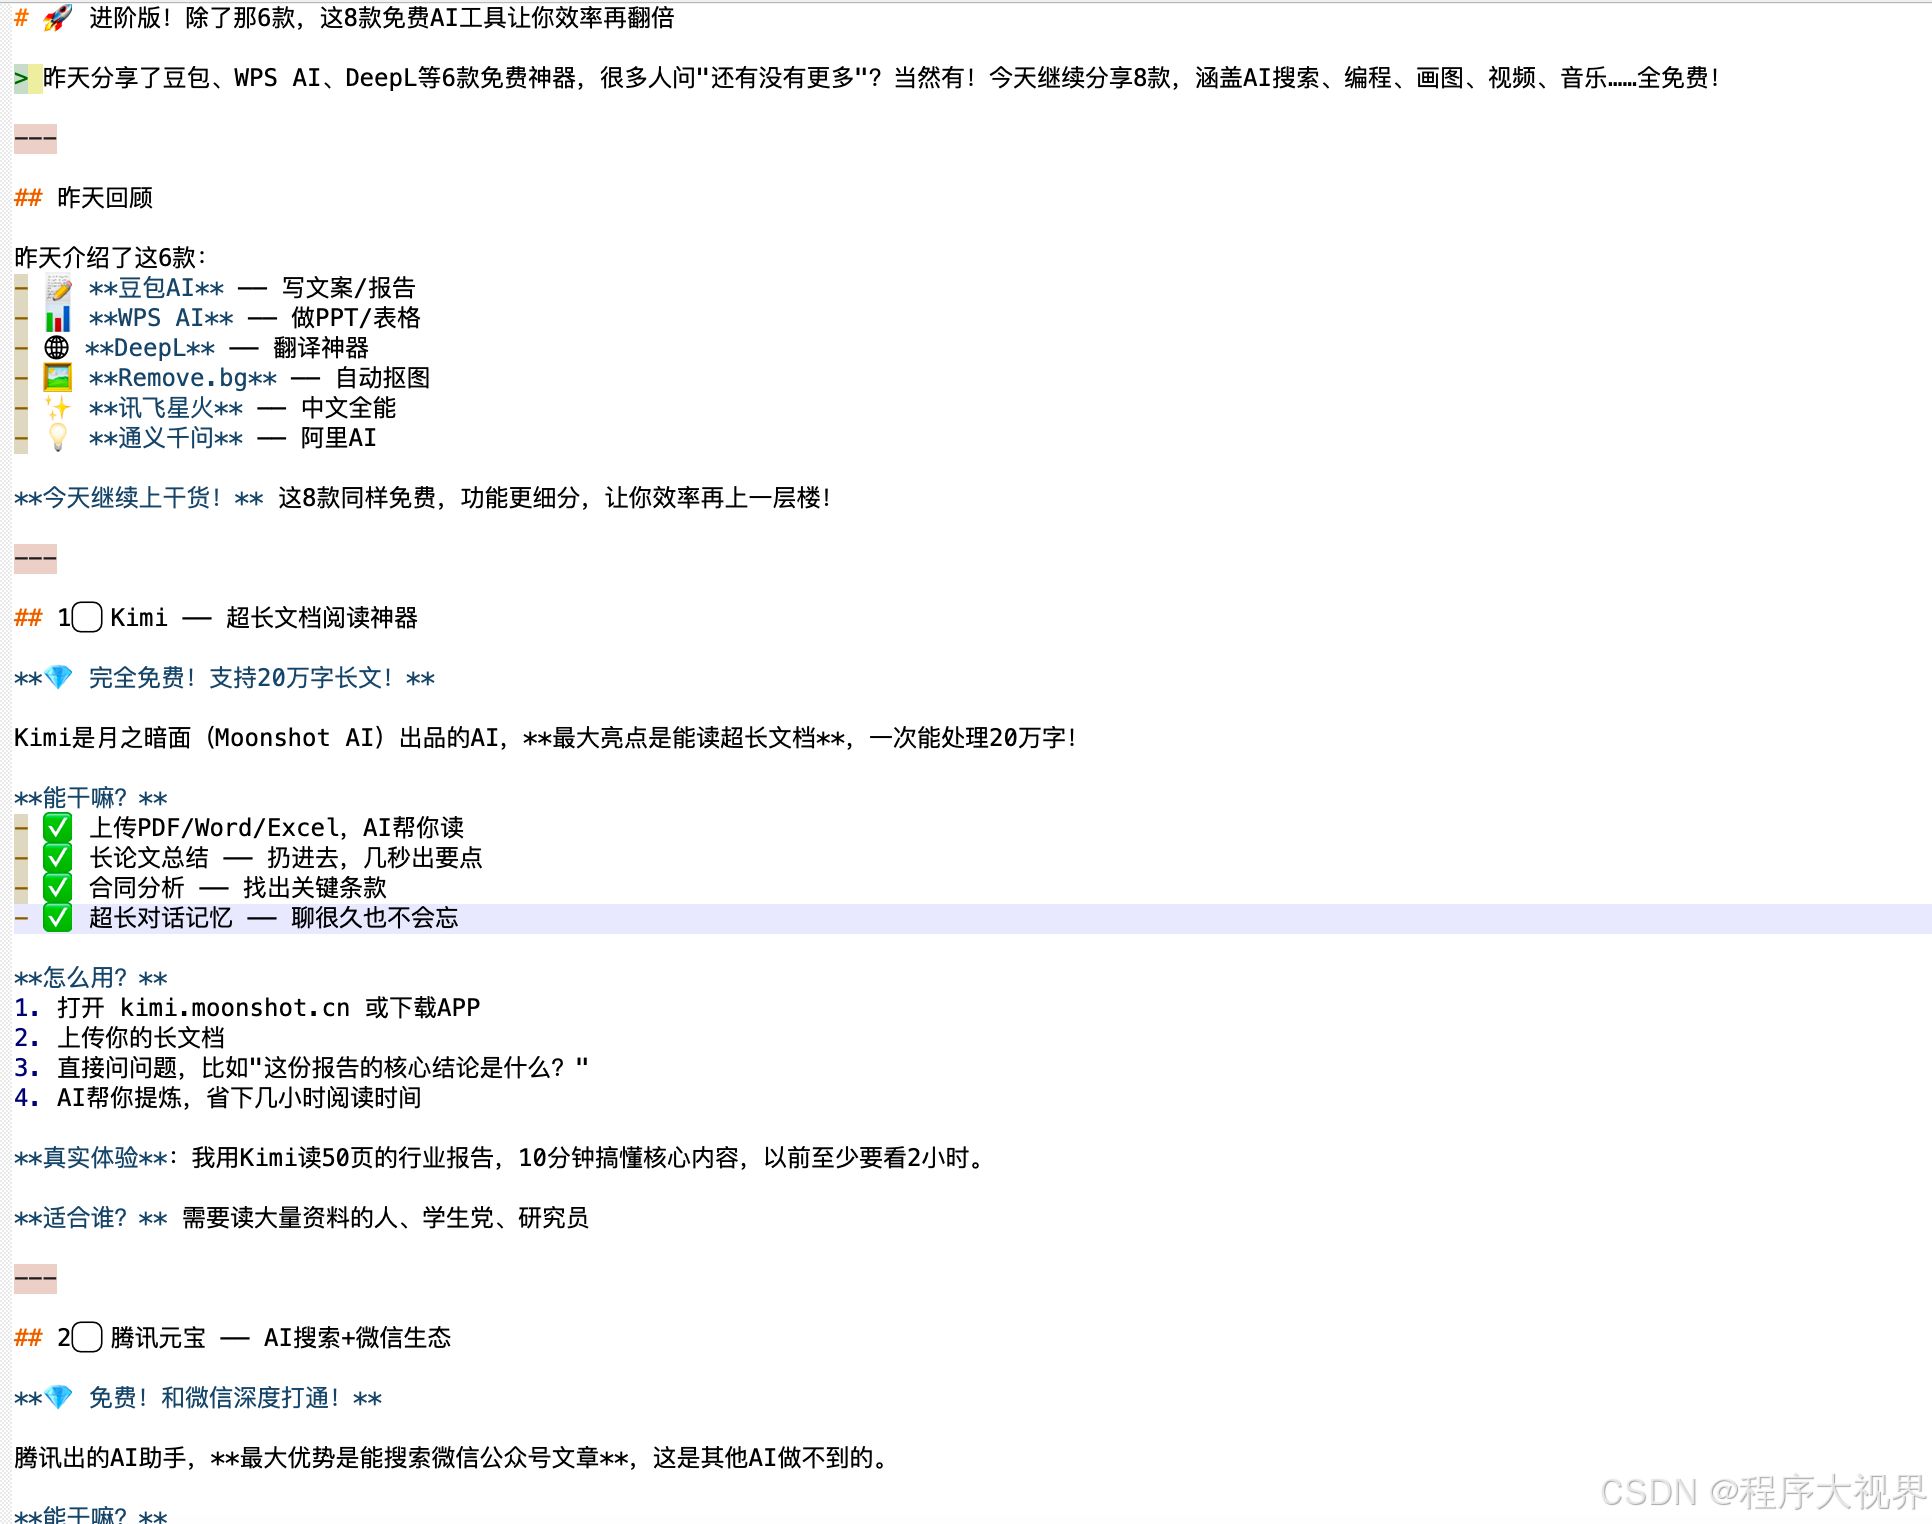The image size is (1932, 1524).
Task: Click the description '做PPT/表格'
Action: (356, 318)
